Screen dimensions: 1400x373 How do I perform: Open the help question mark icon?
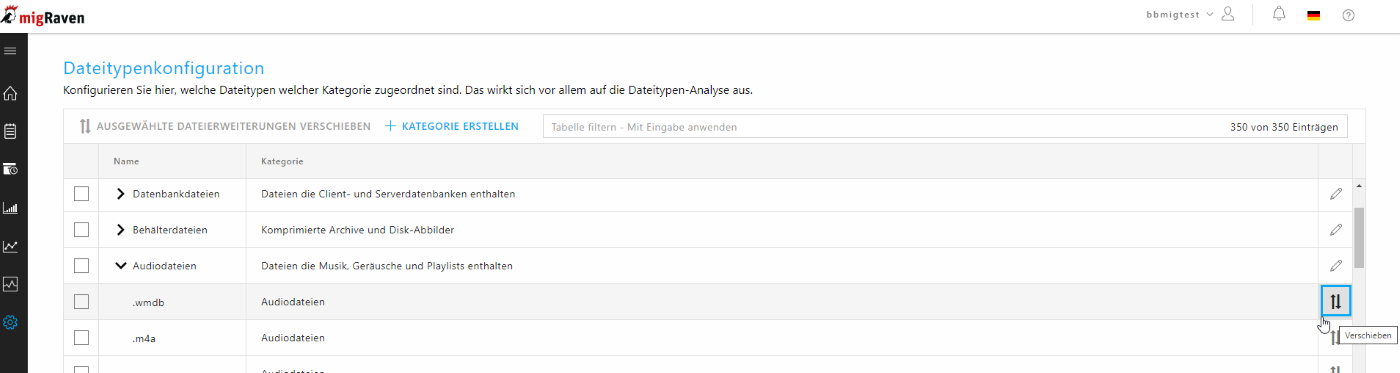pyautogui.click(x=1348, y=15)
